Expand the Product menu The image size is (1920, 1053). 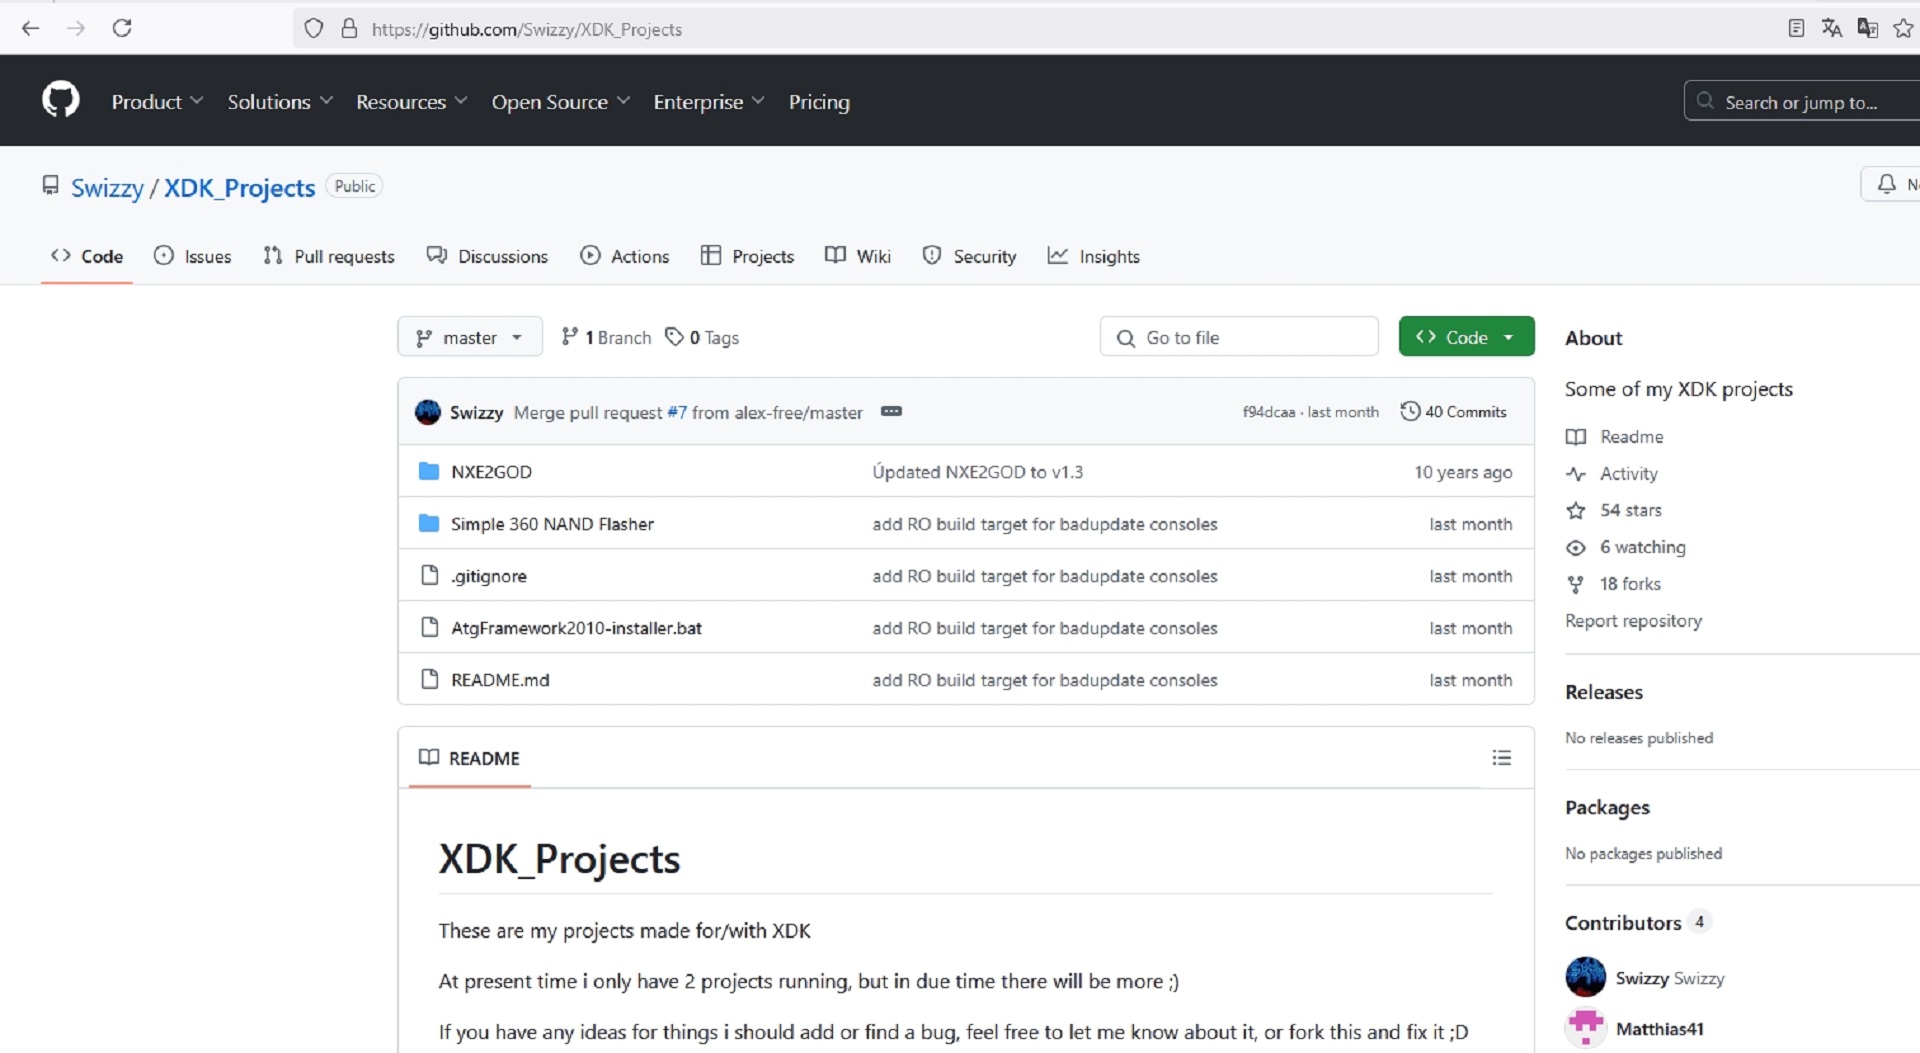click(157, 102)
